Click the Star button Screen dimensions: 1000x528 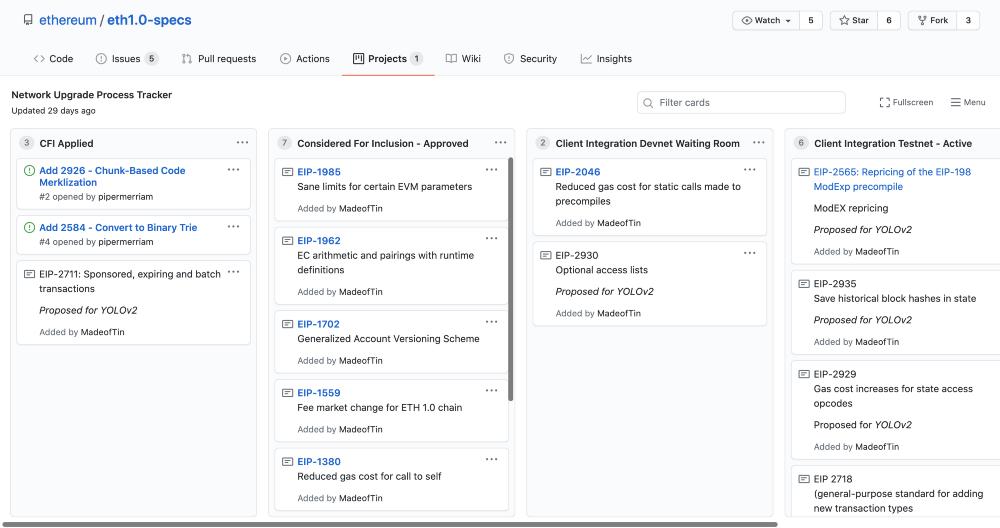coord(853,20)
